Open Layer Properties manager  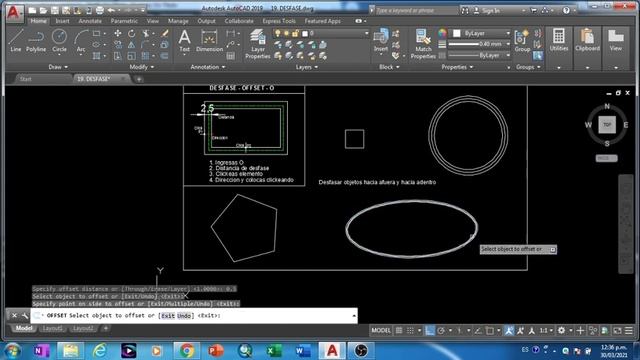(x=258, y=44)
